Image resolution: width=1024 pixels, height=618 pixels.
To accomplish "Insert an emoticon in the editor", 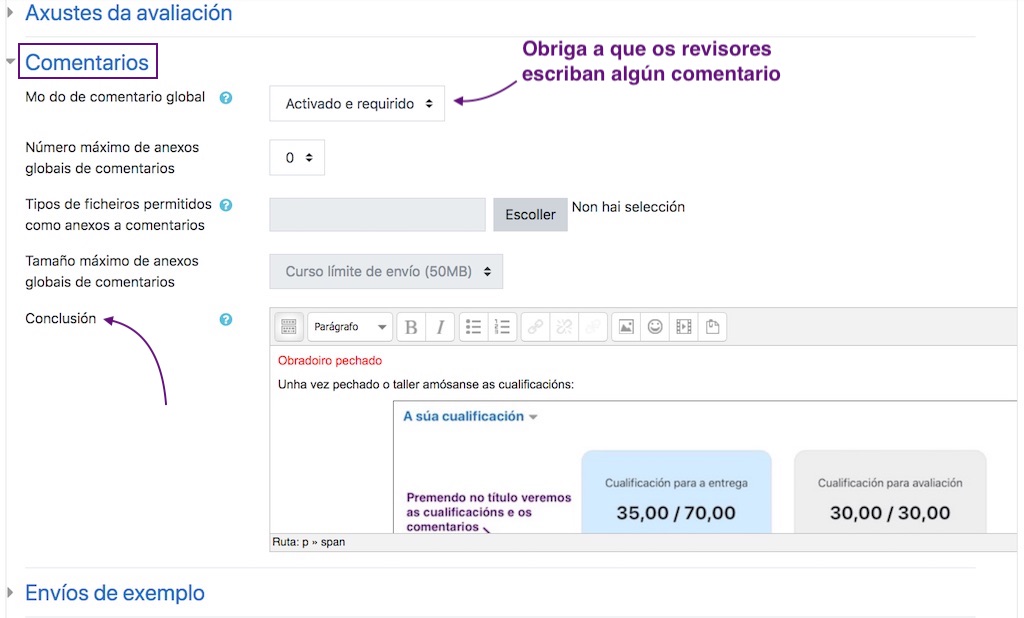I will [x=656, y=327].
